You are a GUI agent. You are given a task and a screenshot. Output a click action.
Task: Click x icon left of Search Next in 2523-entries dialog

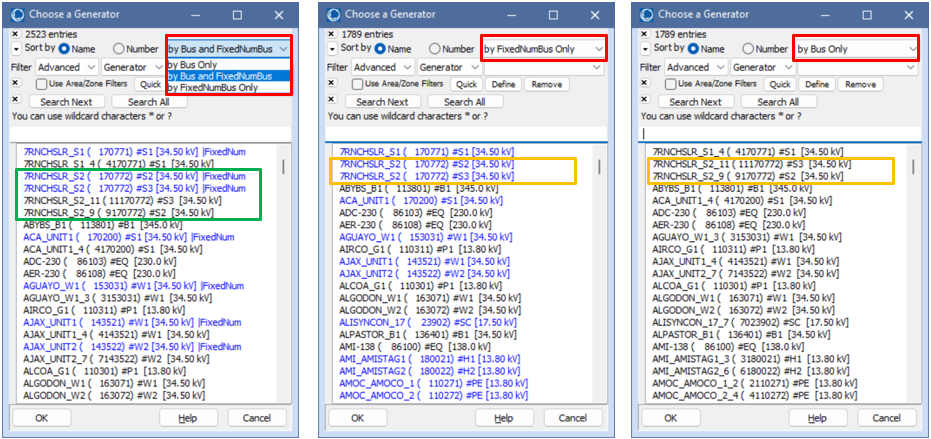pyautogui.click(x=16, y=102)
